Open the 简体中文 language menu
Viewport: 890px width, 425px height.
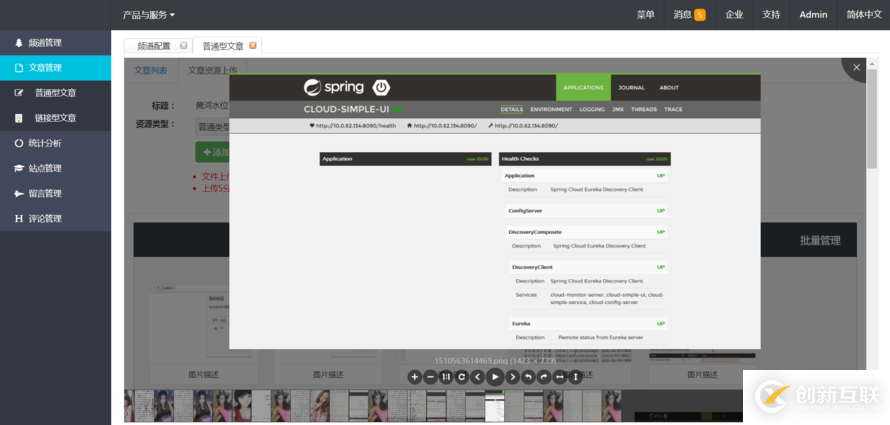pos(864,15)
